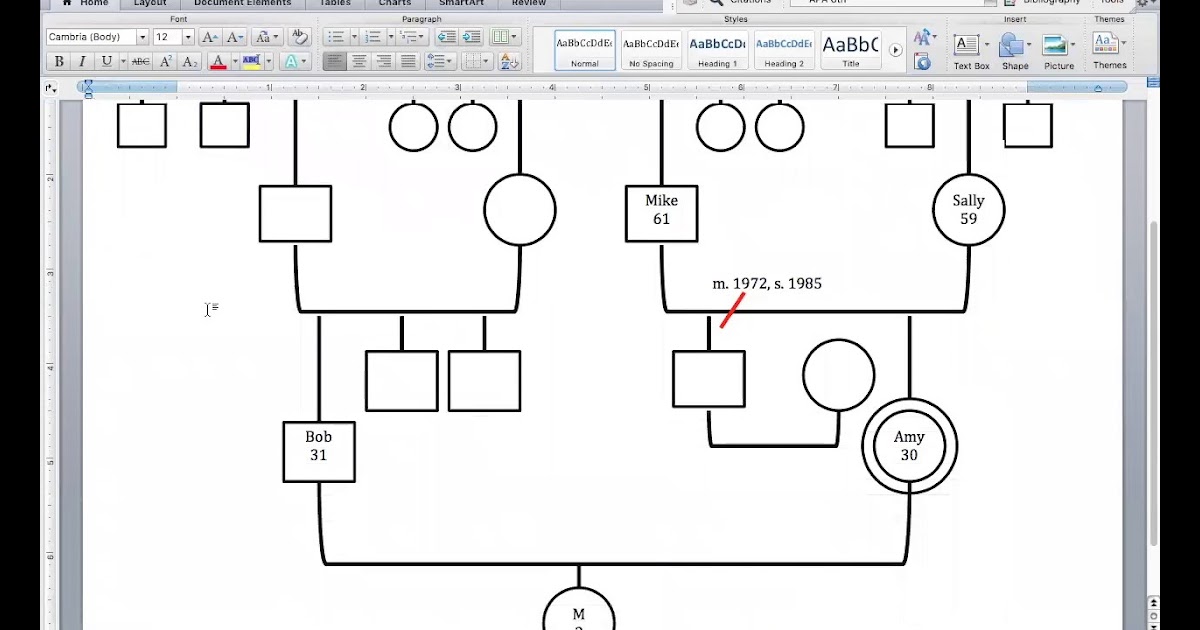The width and height of the screenshot is (1200, 630).
Task: Justify text alignment
Action: click(x=408, y=62)
